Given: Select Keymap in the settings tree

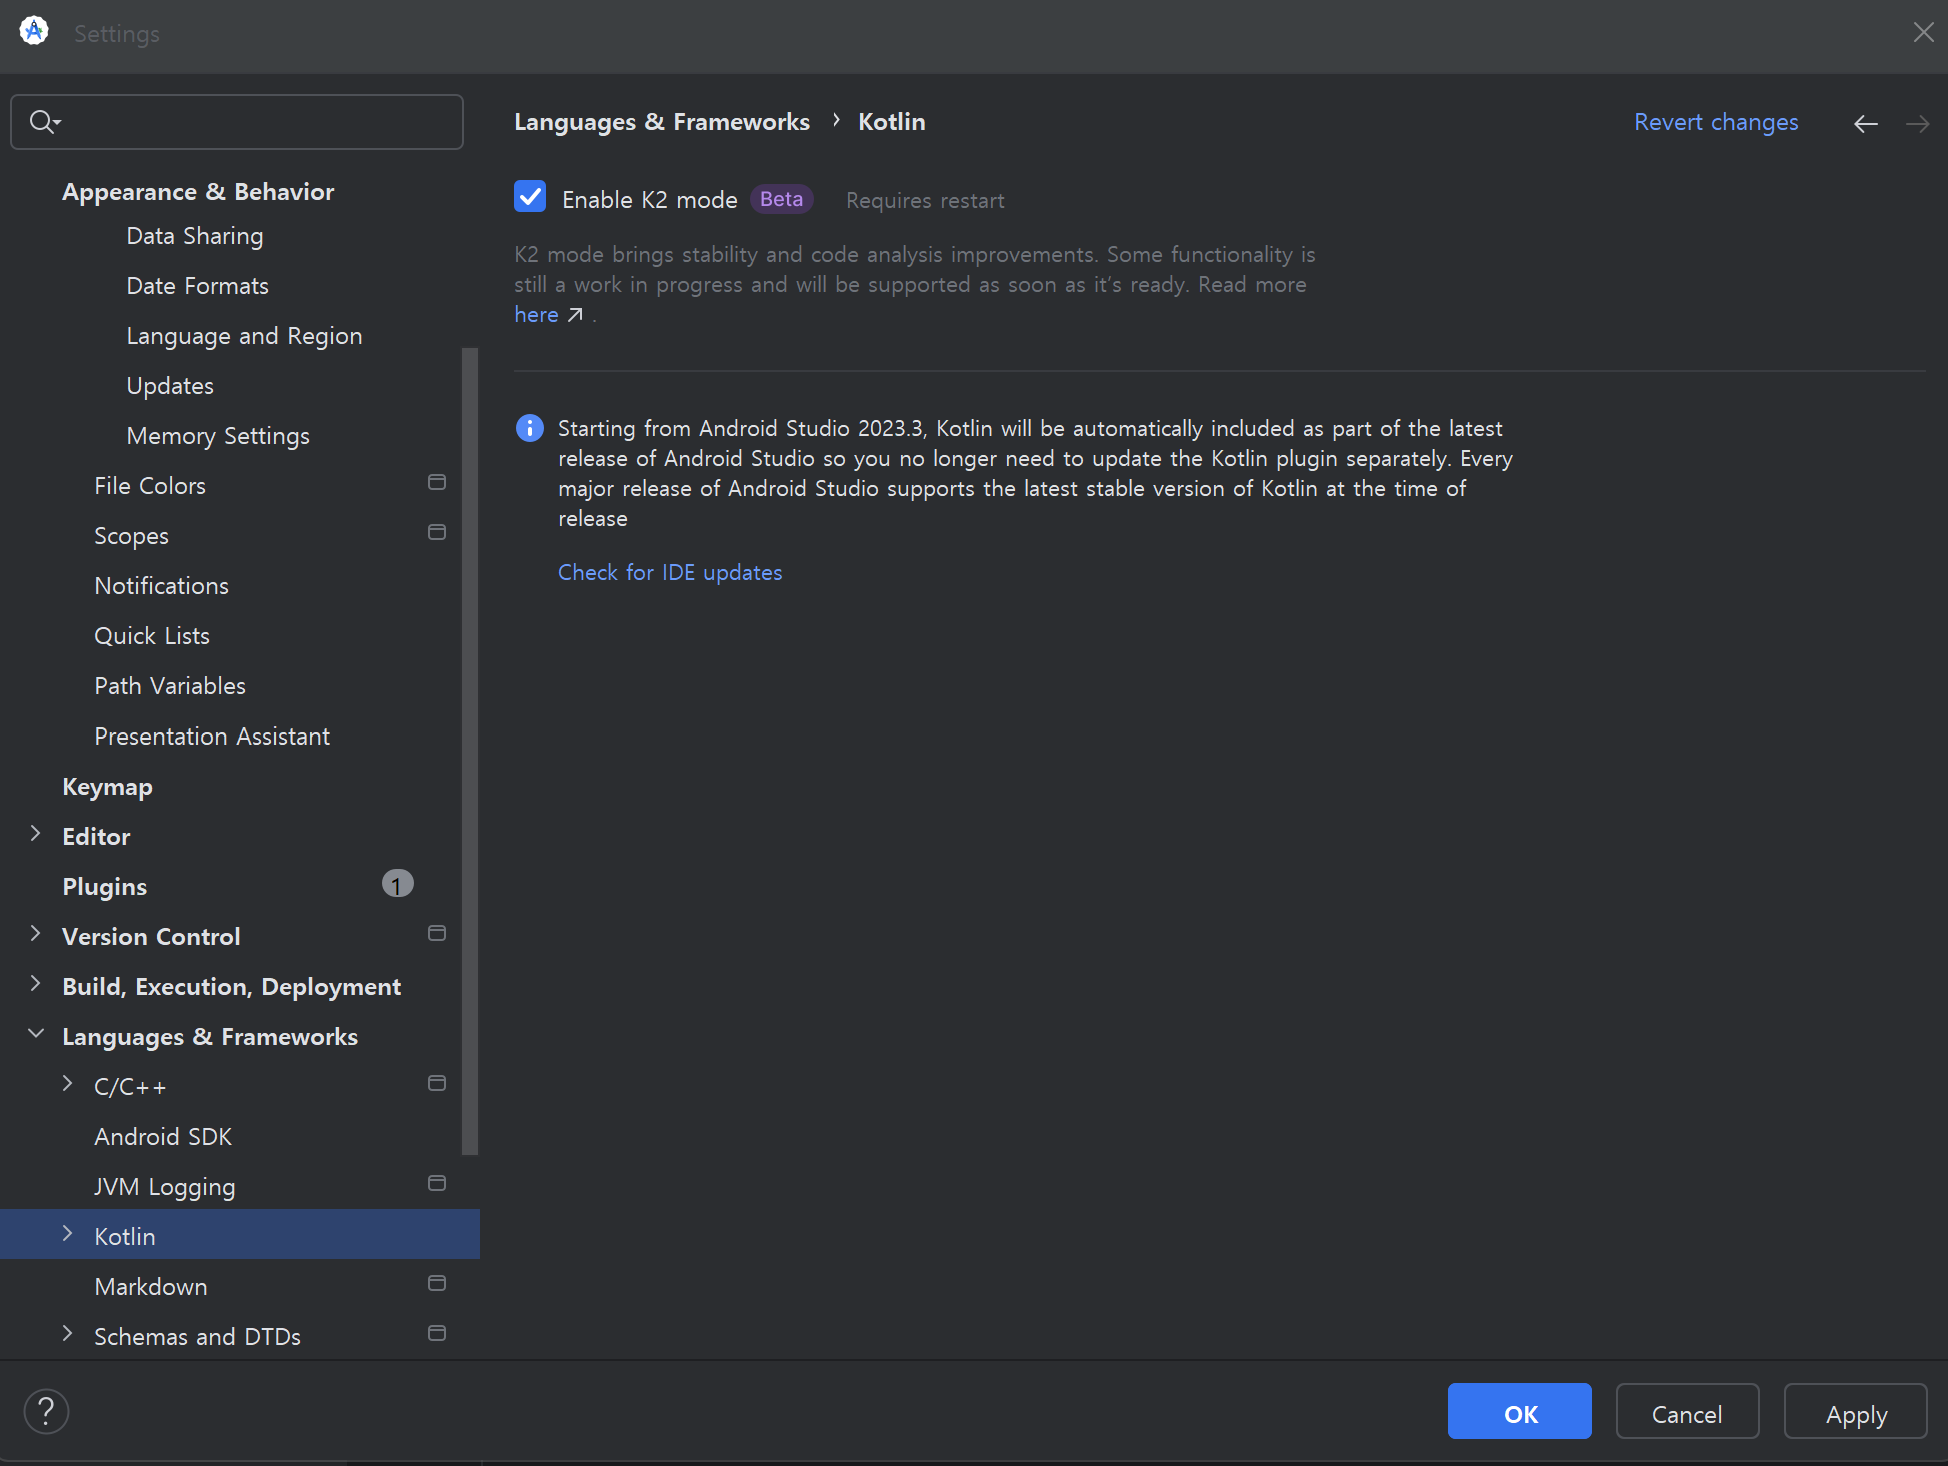Looking at the screenshot, I should point(107,787).
